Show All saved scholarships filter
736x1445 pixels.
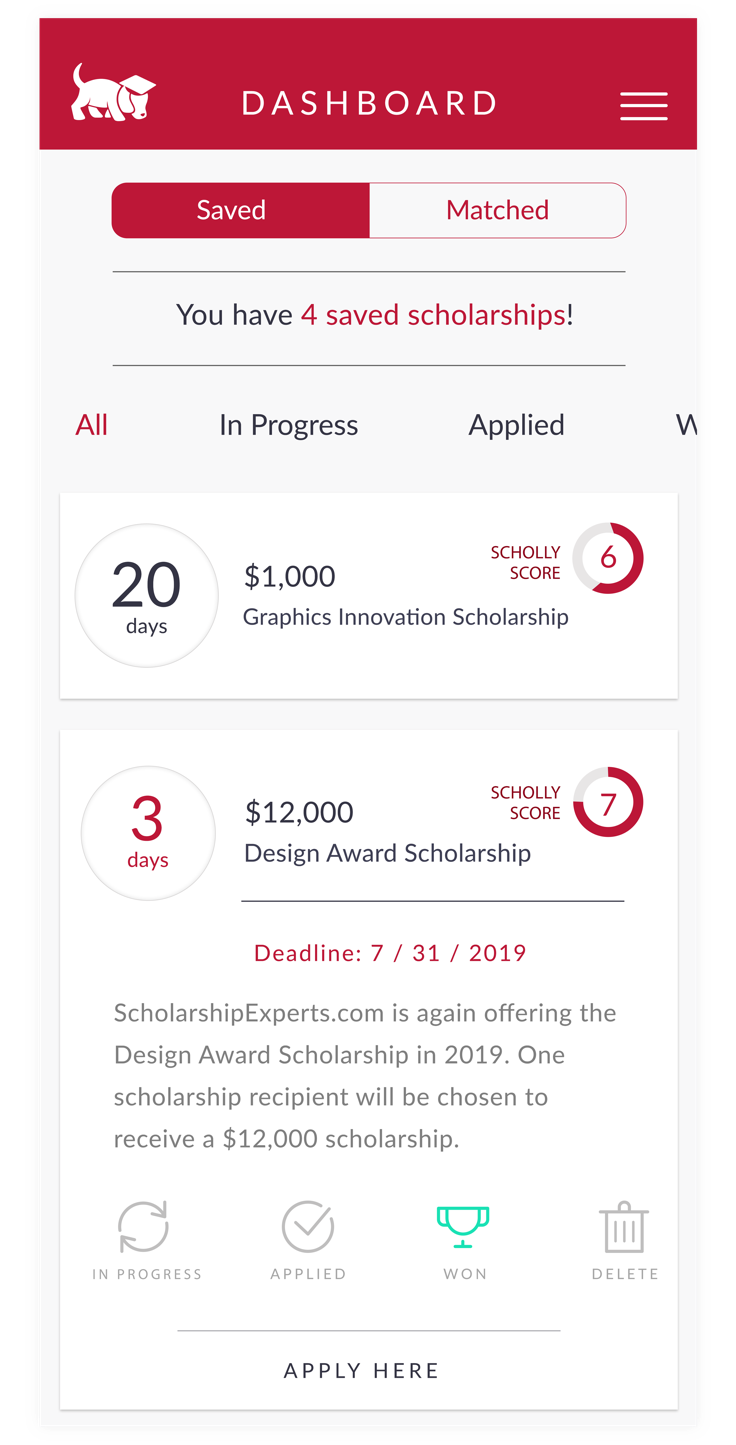click(91, 425)
